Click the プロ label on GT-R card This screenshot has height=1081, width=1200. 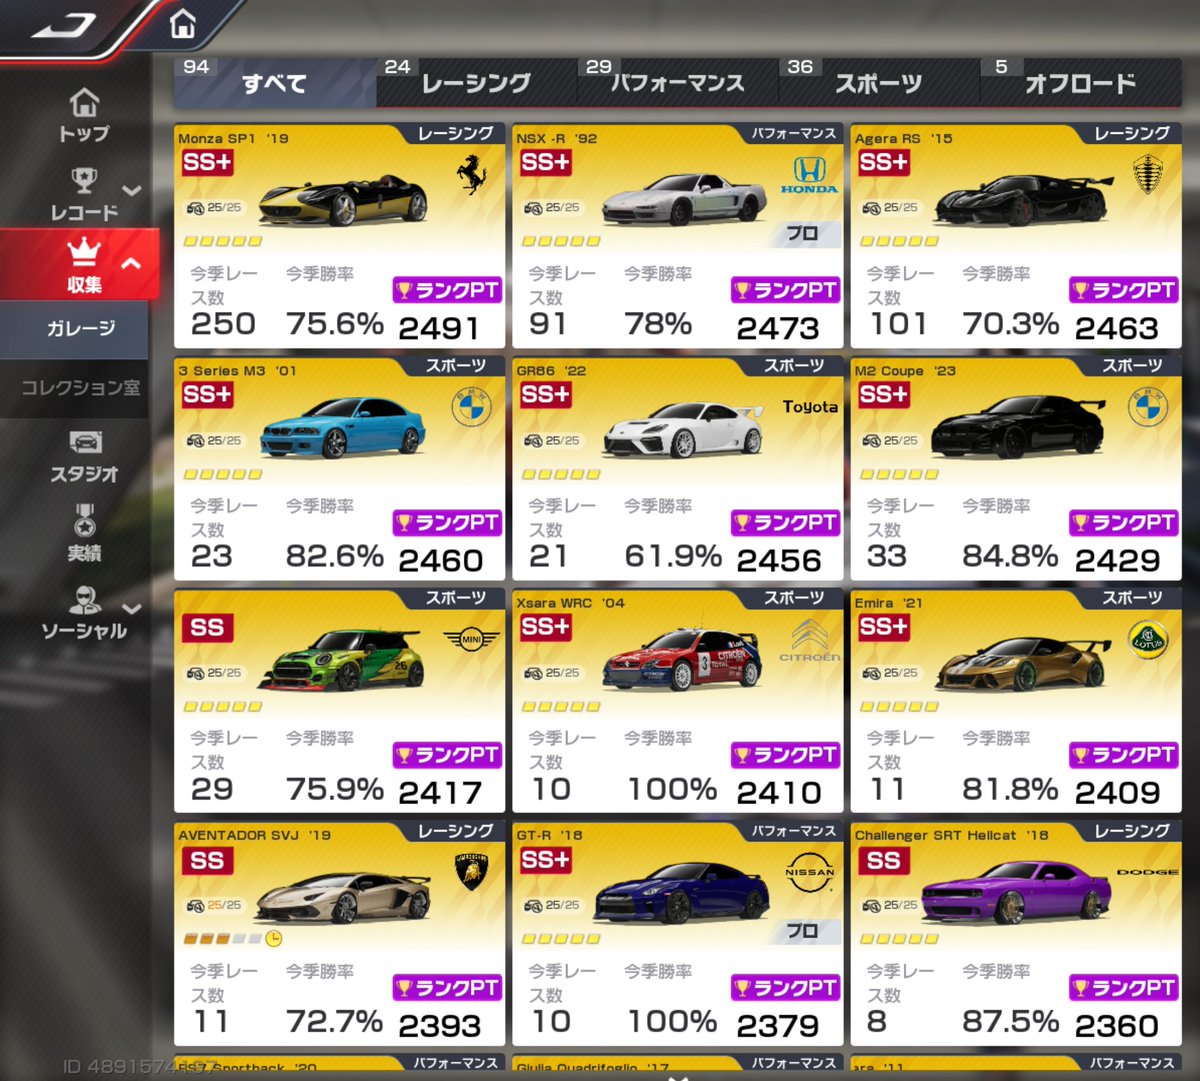click(x=801, y=931)
